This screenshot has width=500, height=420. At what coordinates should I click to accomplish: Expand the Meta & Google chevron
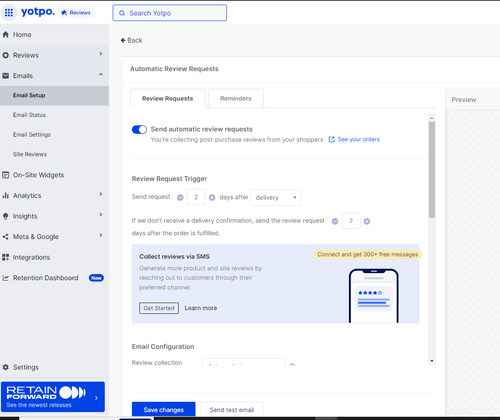click(101, 236)
